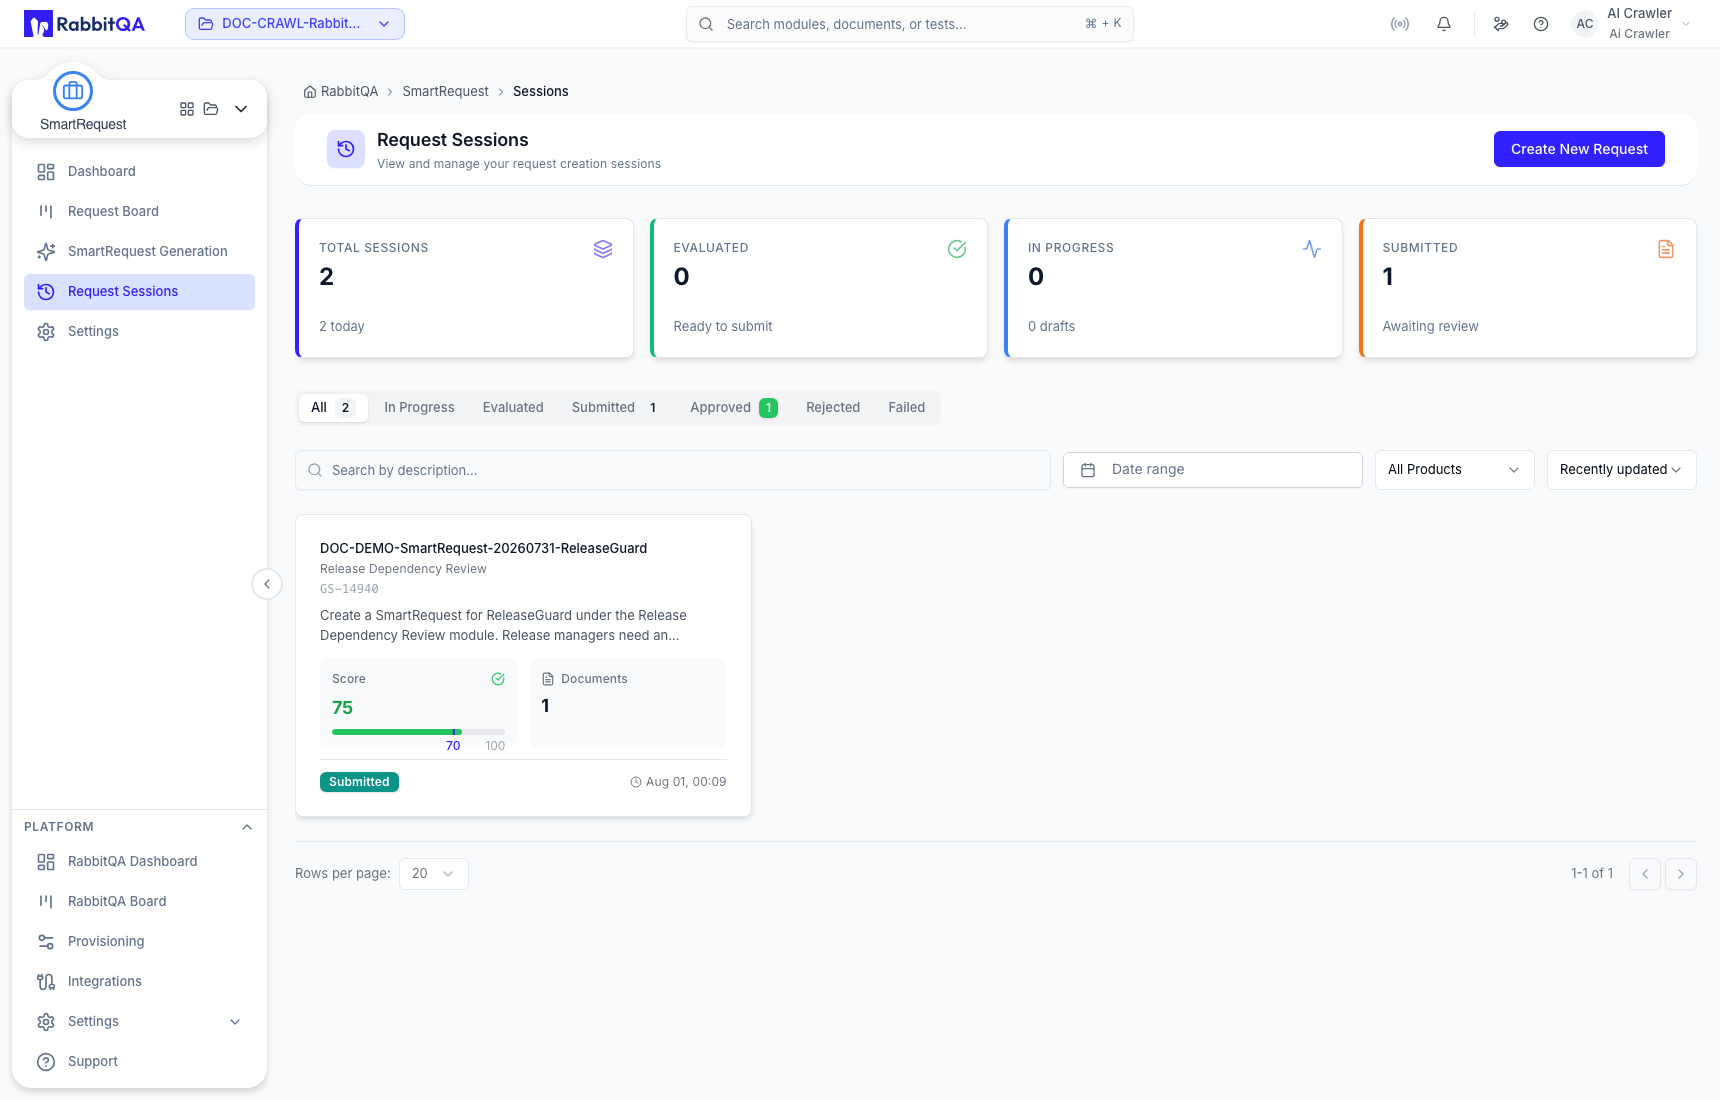The width and height of the screenshot is (1720, 1100).
Task: Open Dashboard in the sidebar
Action: (139, 172)
